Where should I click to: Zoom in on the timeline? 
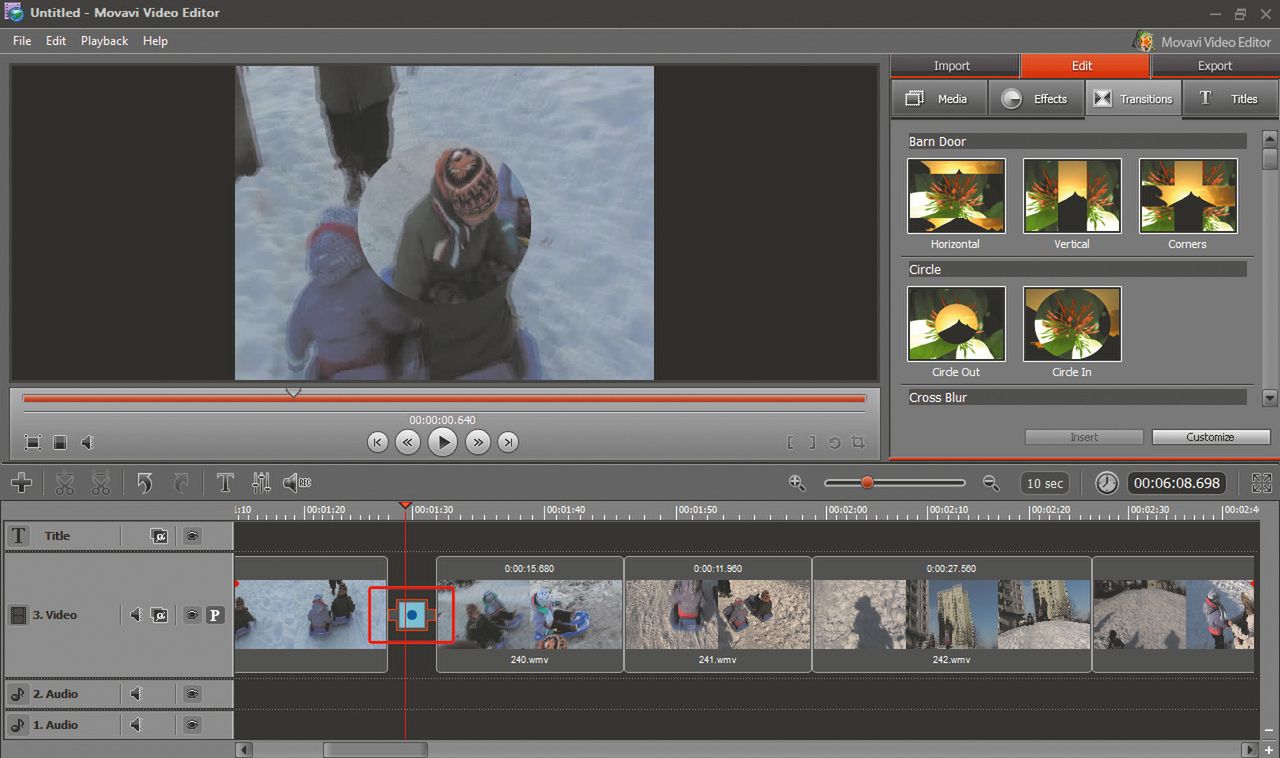click(797, 483)
